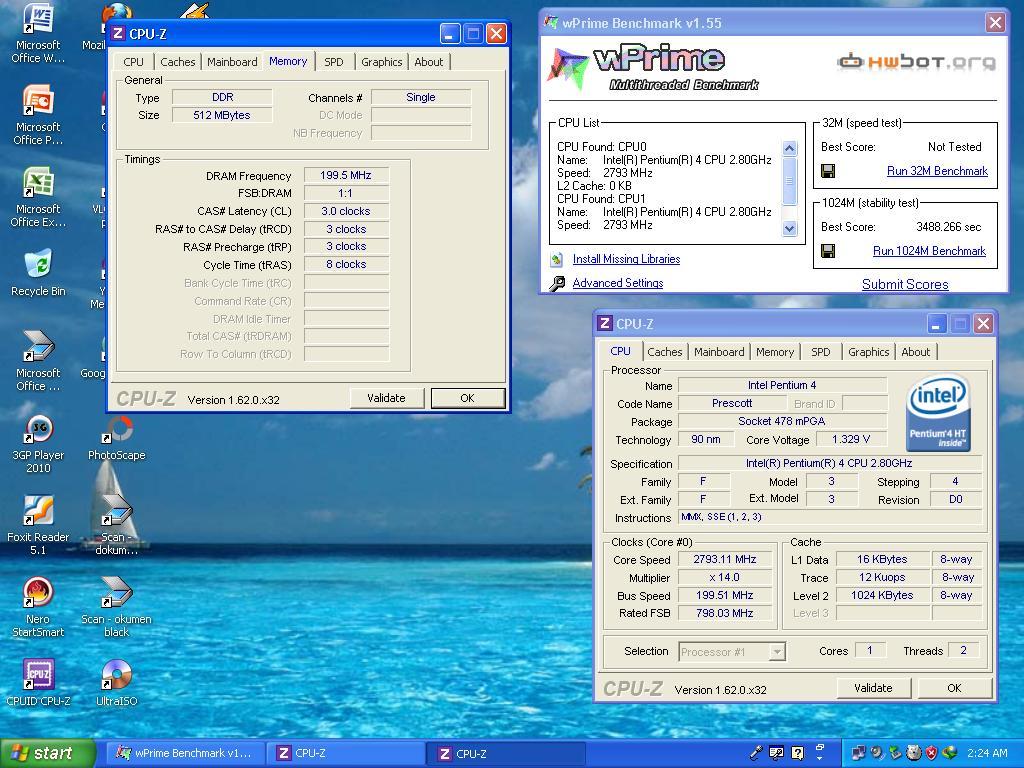Click the Core Voltage value 1.329 V
This screenshot has height=768, width=1024.
tap(851, 440)
